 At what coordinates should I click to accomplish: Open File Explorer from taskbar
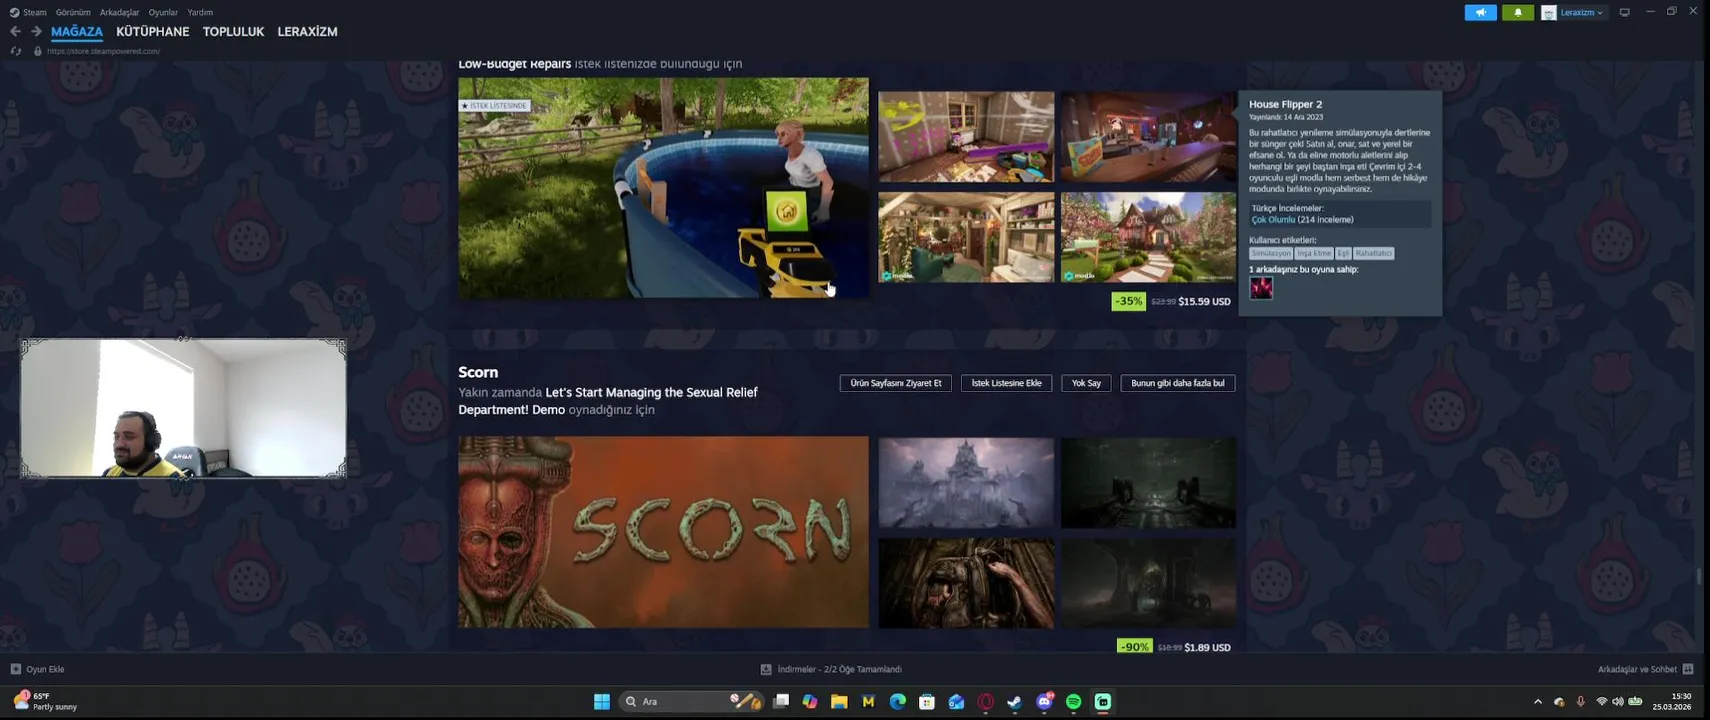[839, 702]
